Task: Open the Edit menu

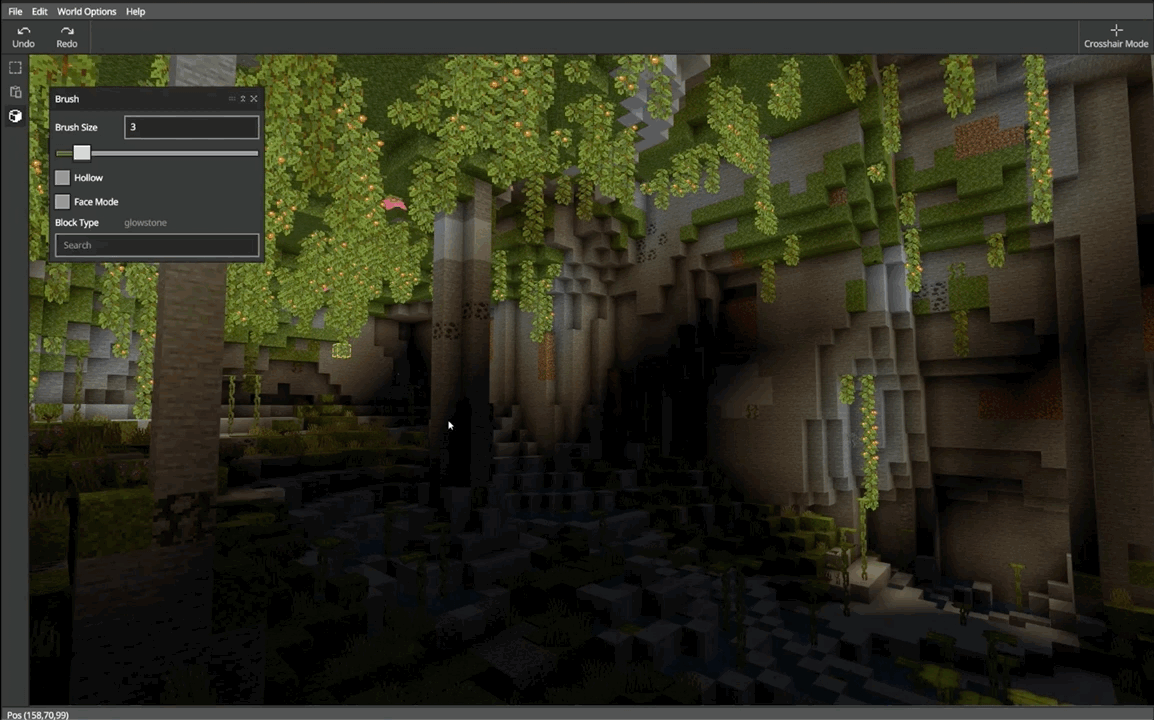Action: point(39,12)
